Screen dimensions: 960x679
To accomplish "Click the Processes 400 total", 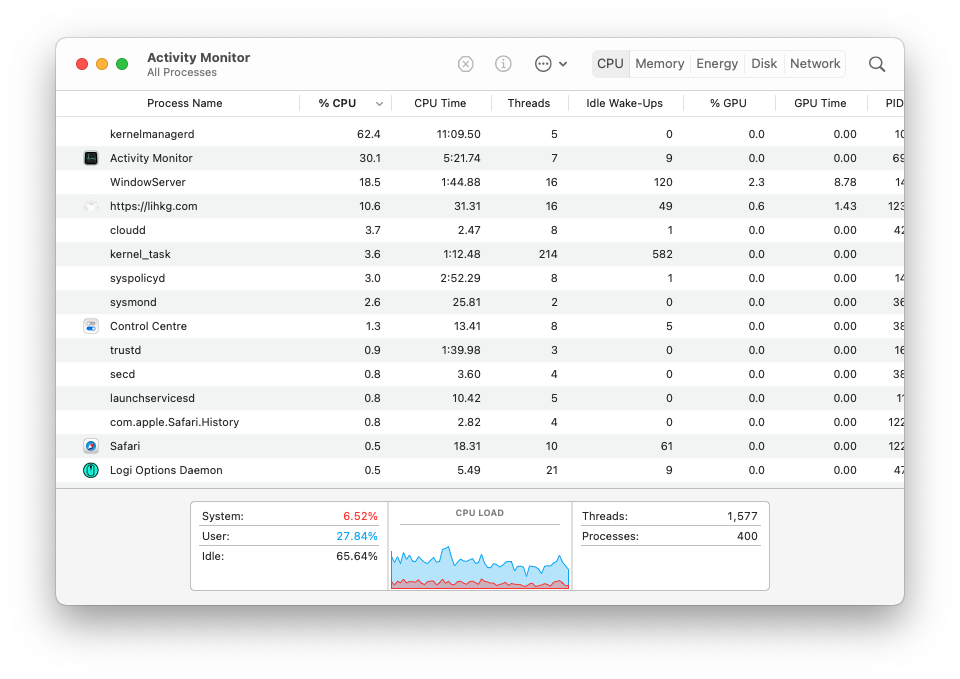I will [x=747, y=536].
